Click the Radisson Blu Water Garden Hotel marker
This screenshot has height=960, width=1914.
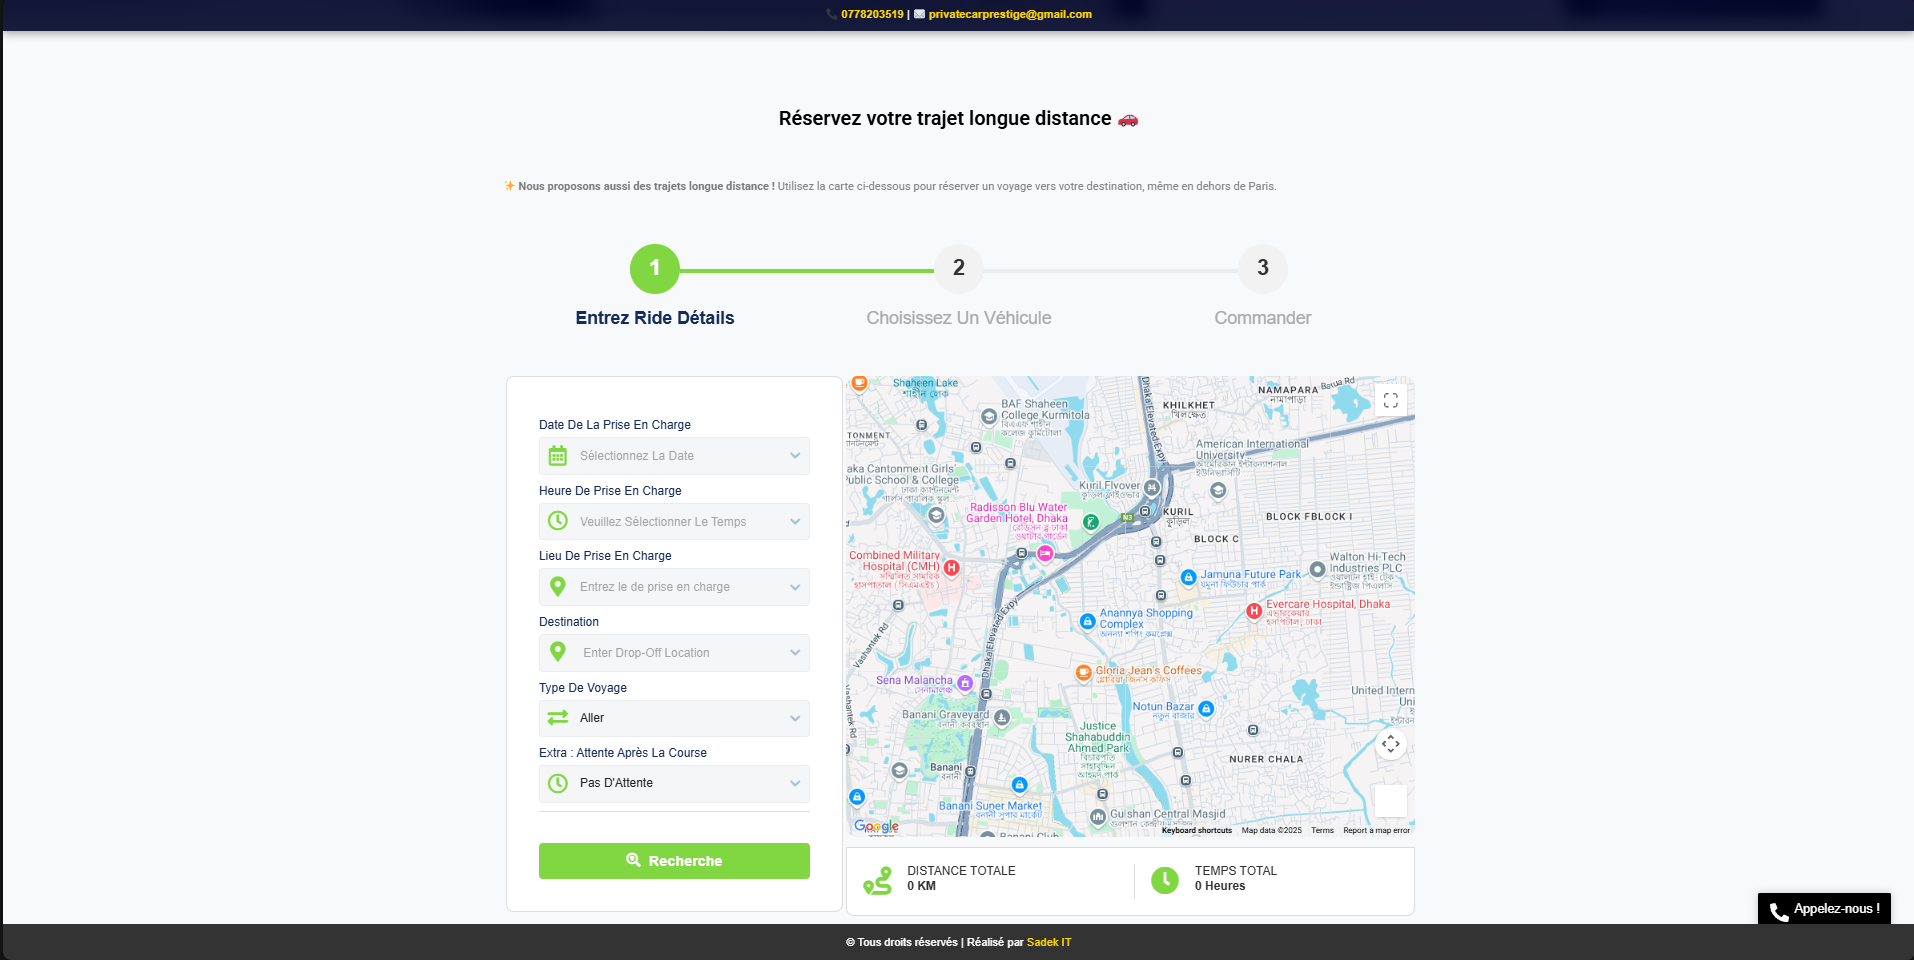(1045, 553)
